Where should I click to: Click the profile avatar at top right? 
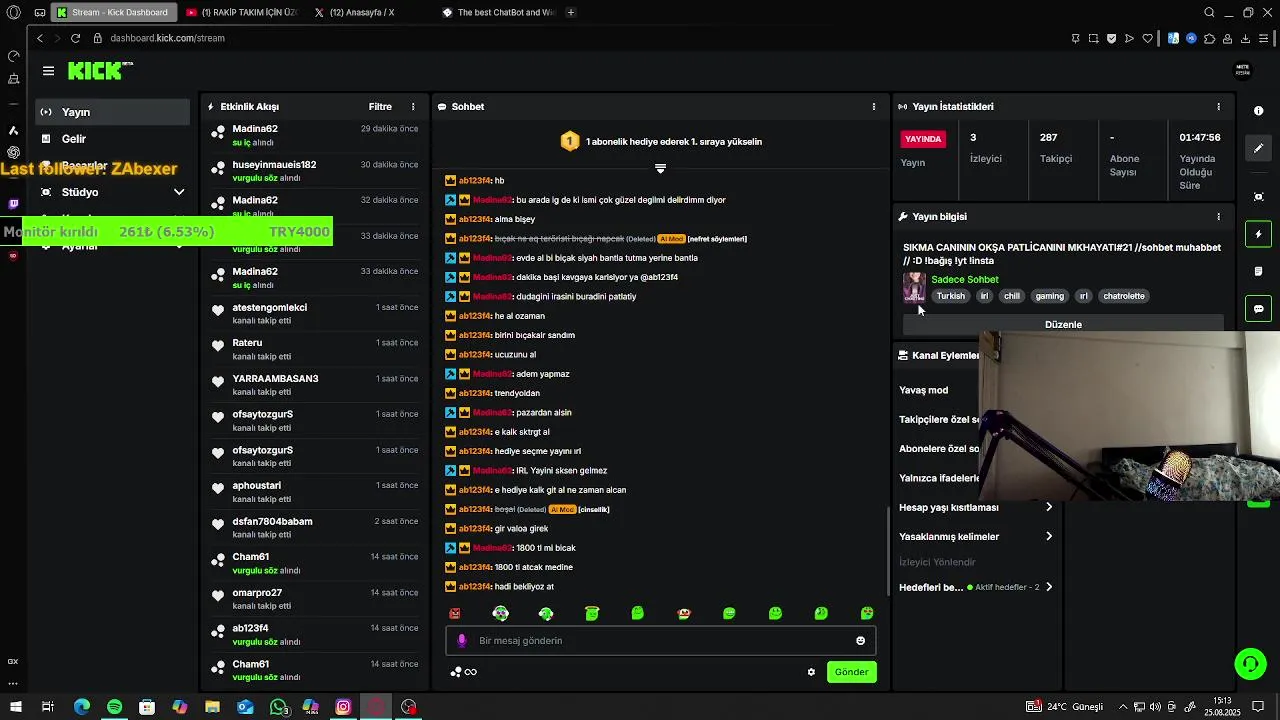(x=1243, y=70)
